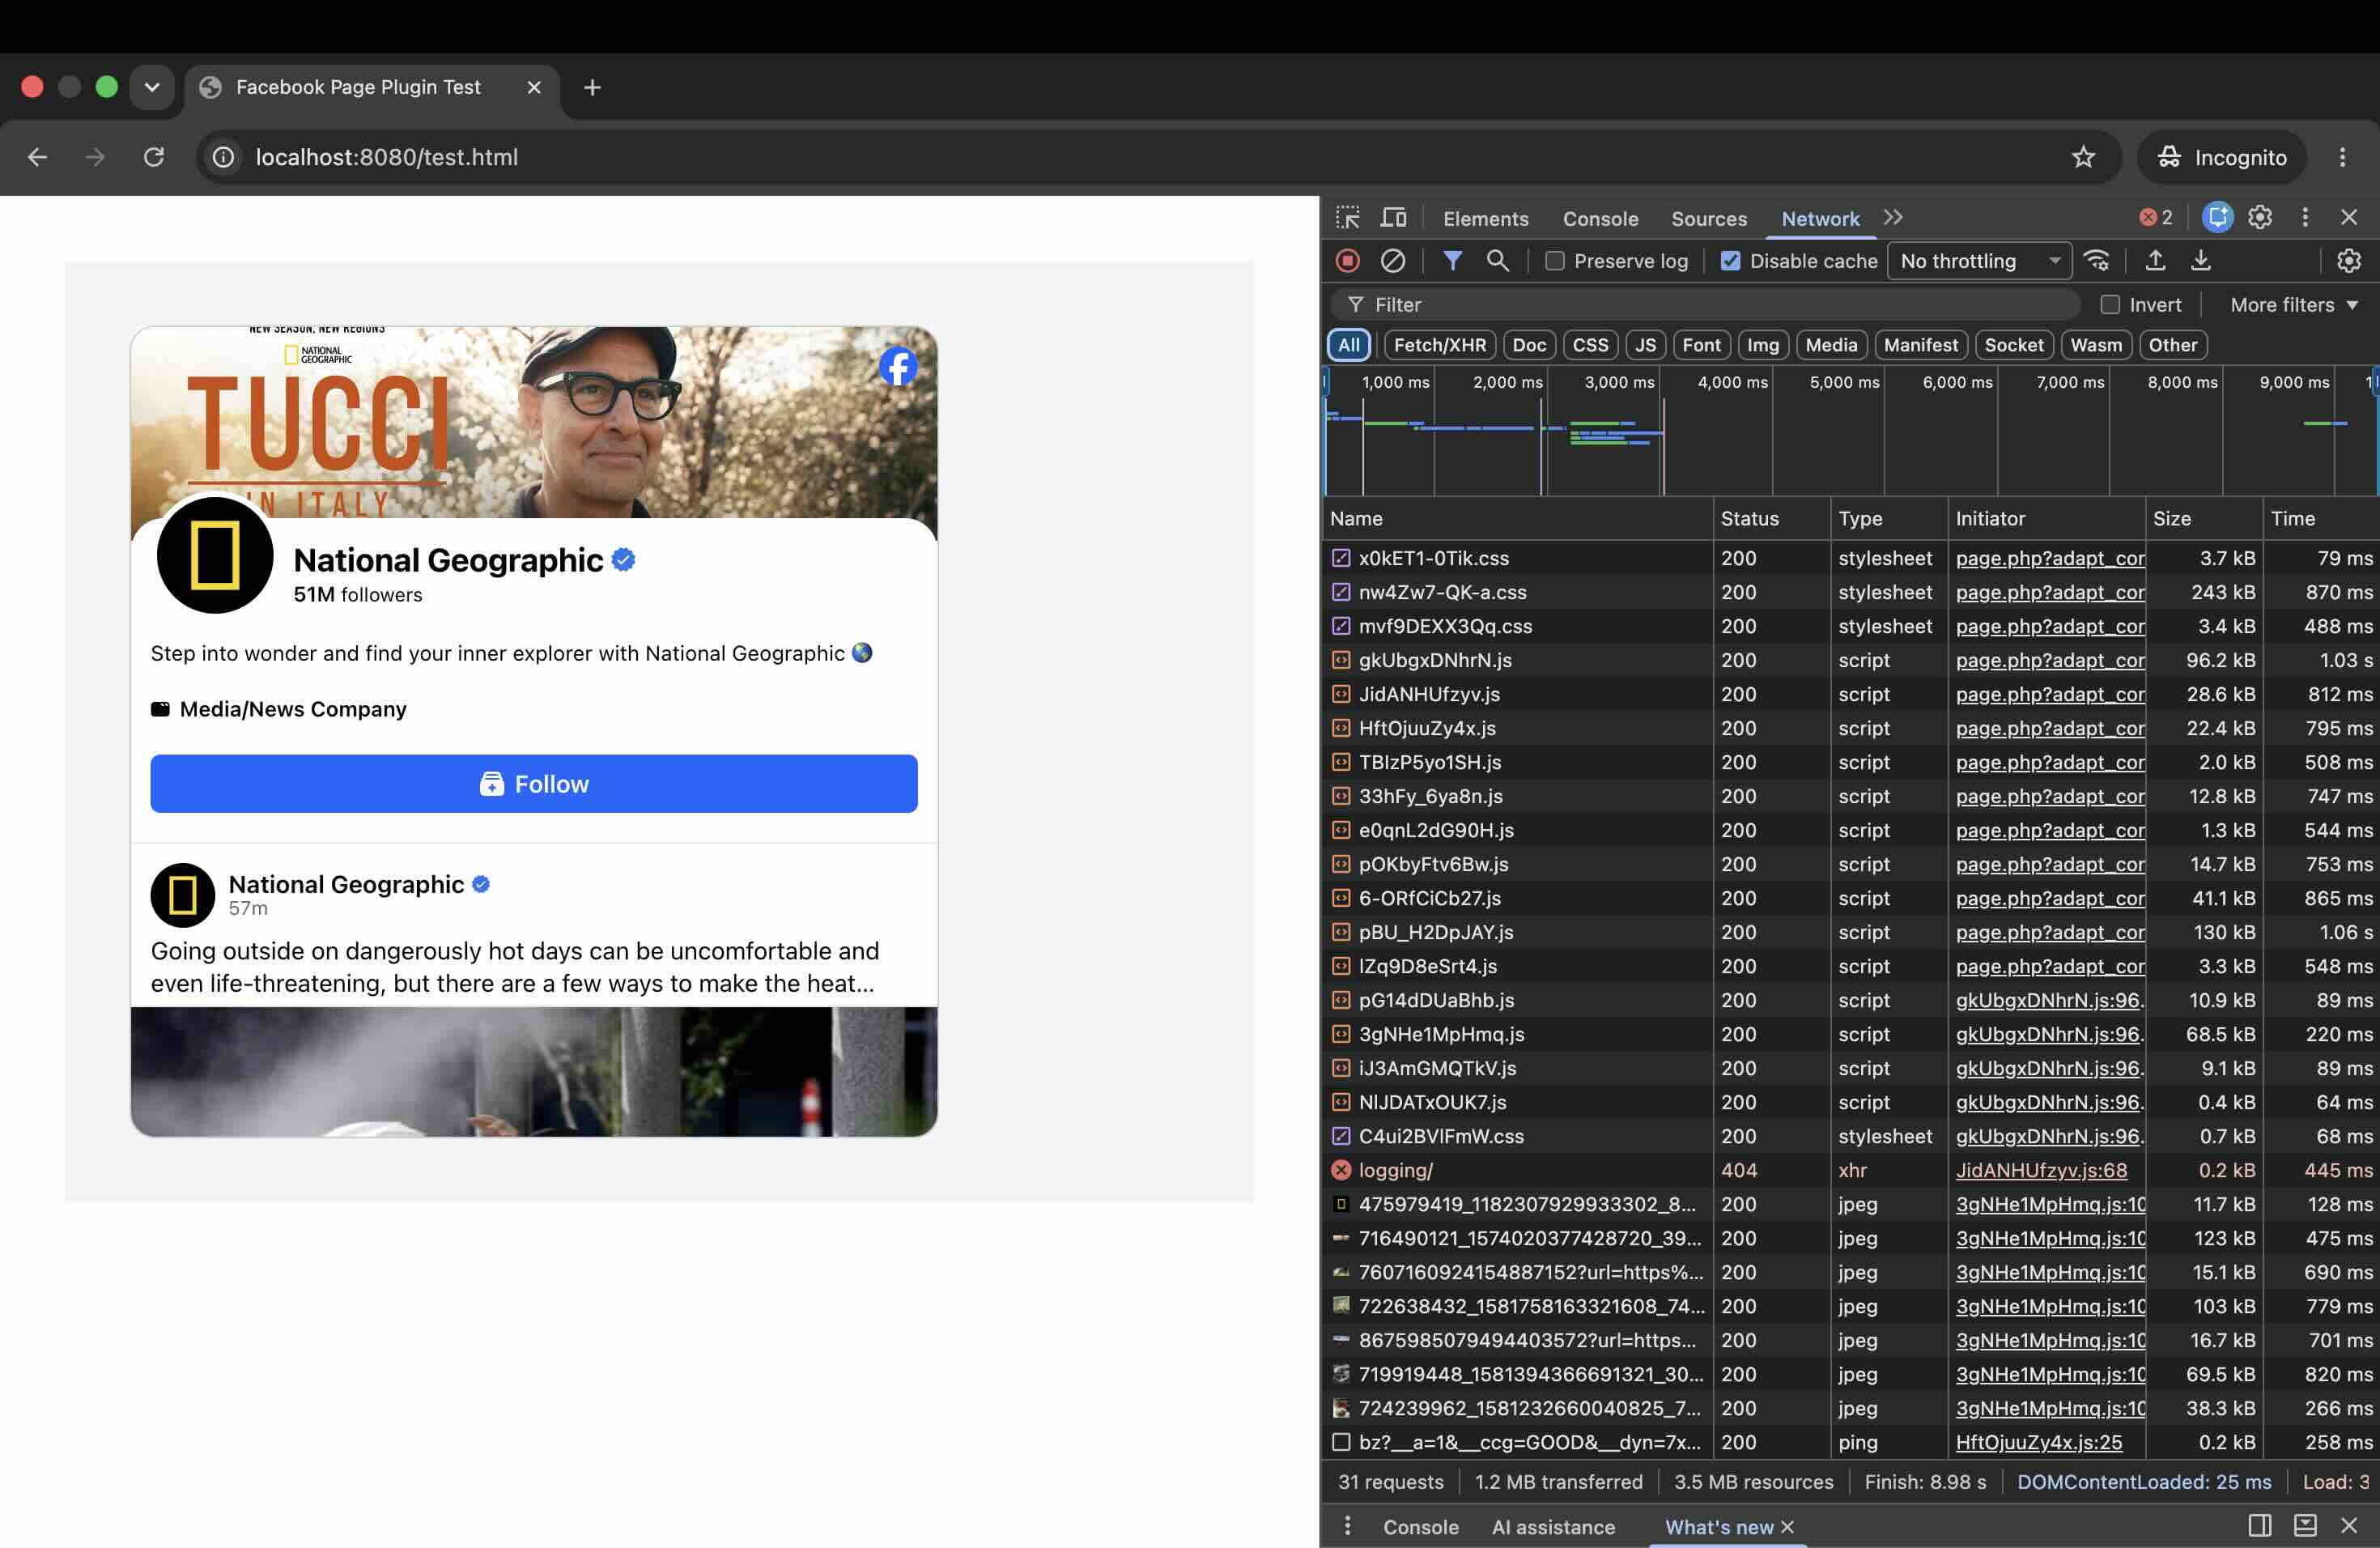Open the No throttling dropdown
This screenshot has width=2380, height=1548.
(1979, 261)
